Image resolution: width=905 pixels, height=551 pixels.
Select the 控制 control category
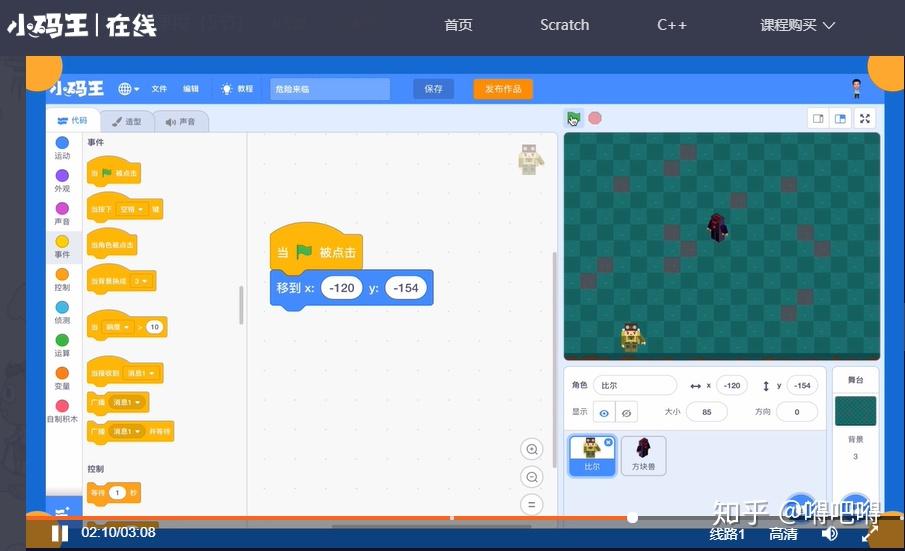62,279
